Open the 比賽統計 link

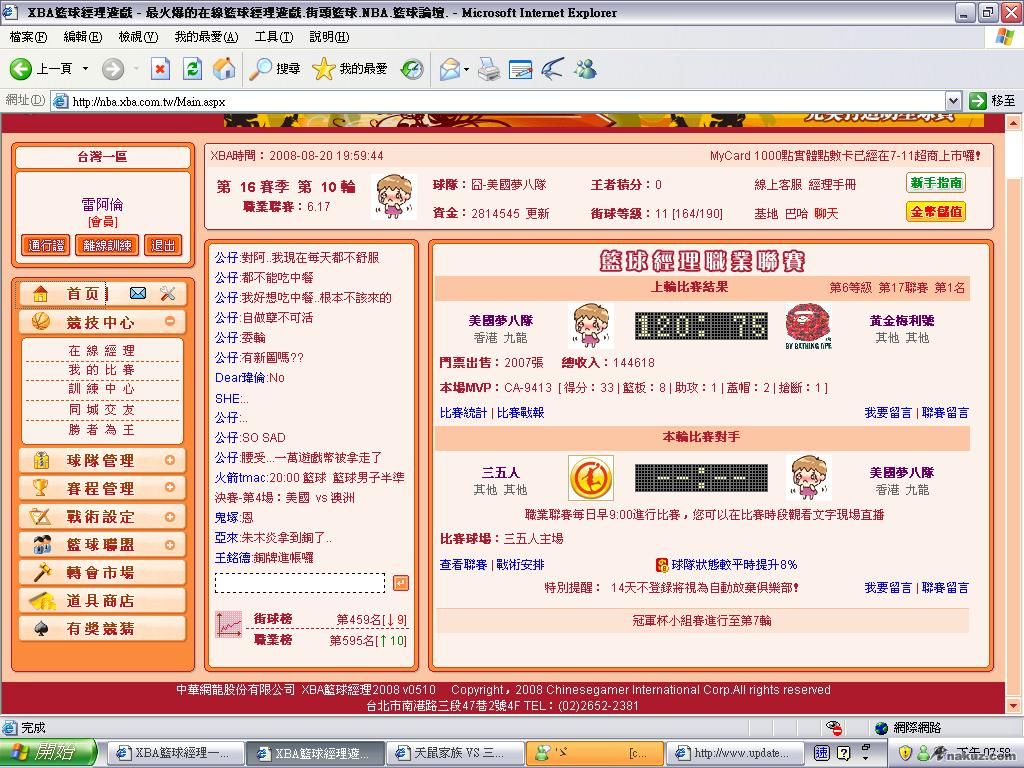463,413
